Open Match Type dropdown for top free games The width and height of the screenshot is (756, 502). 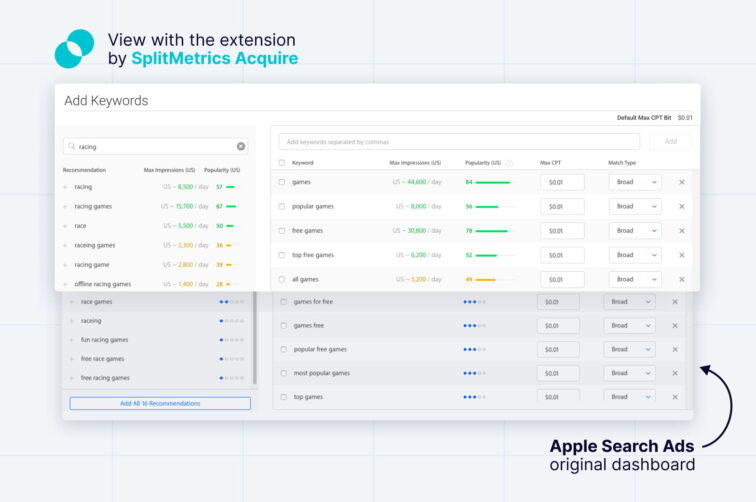point(635,255)
